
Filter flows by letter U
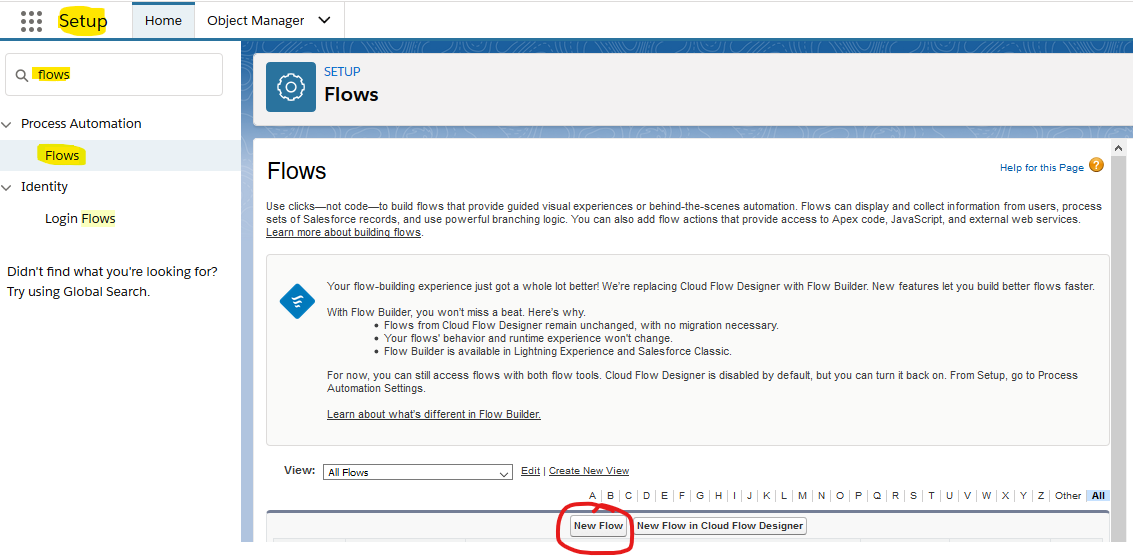pos(949,496)
